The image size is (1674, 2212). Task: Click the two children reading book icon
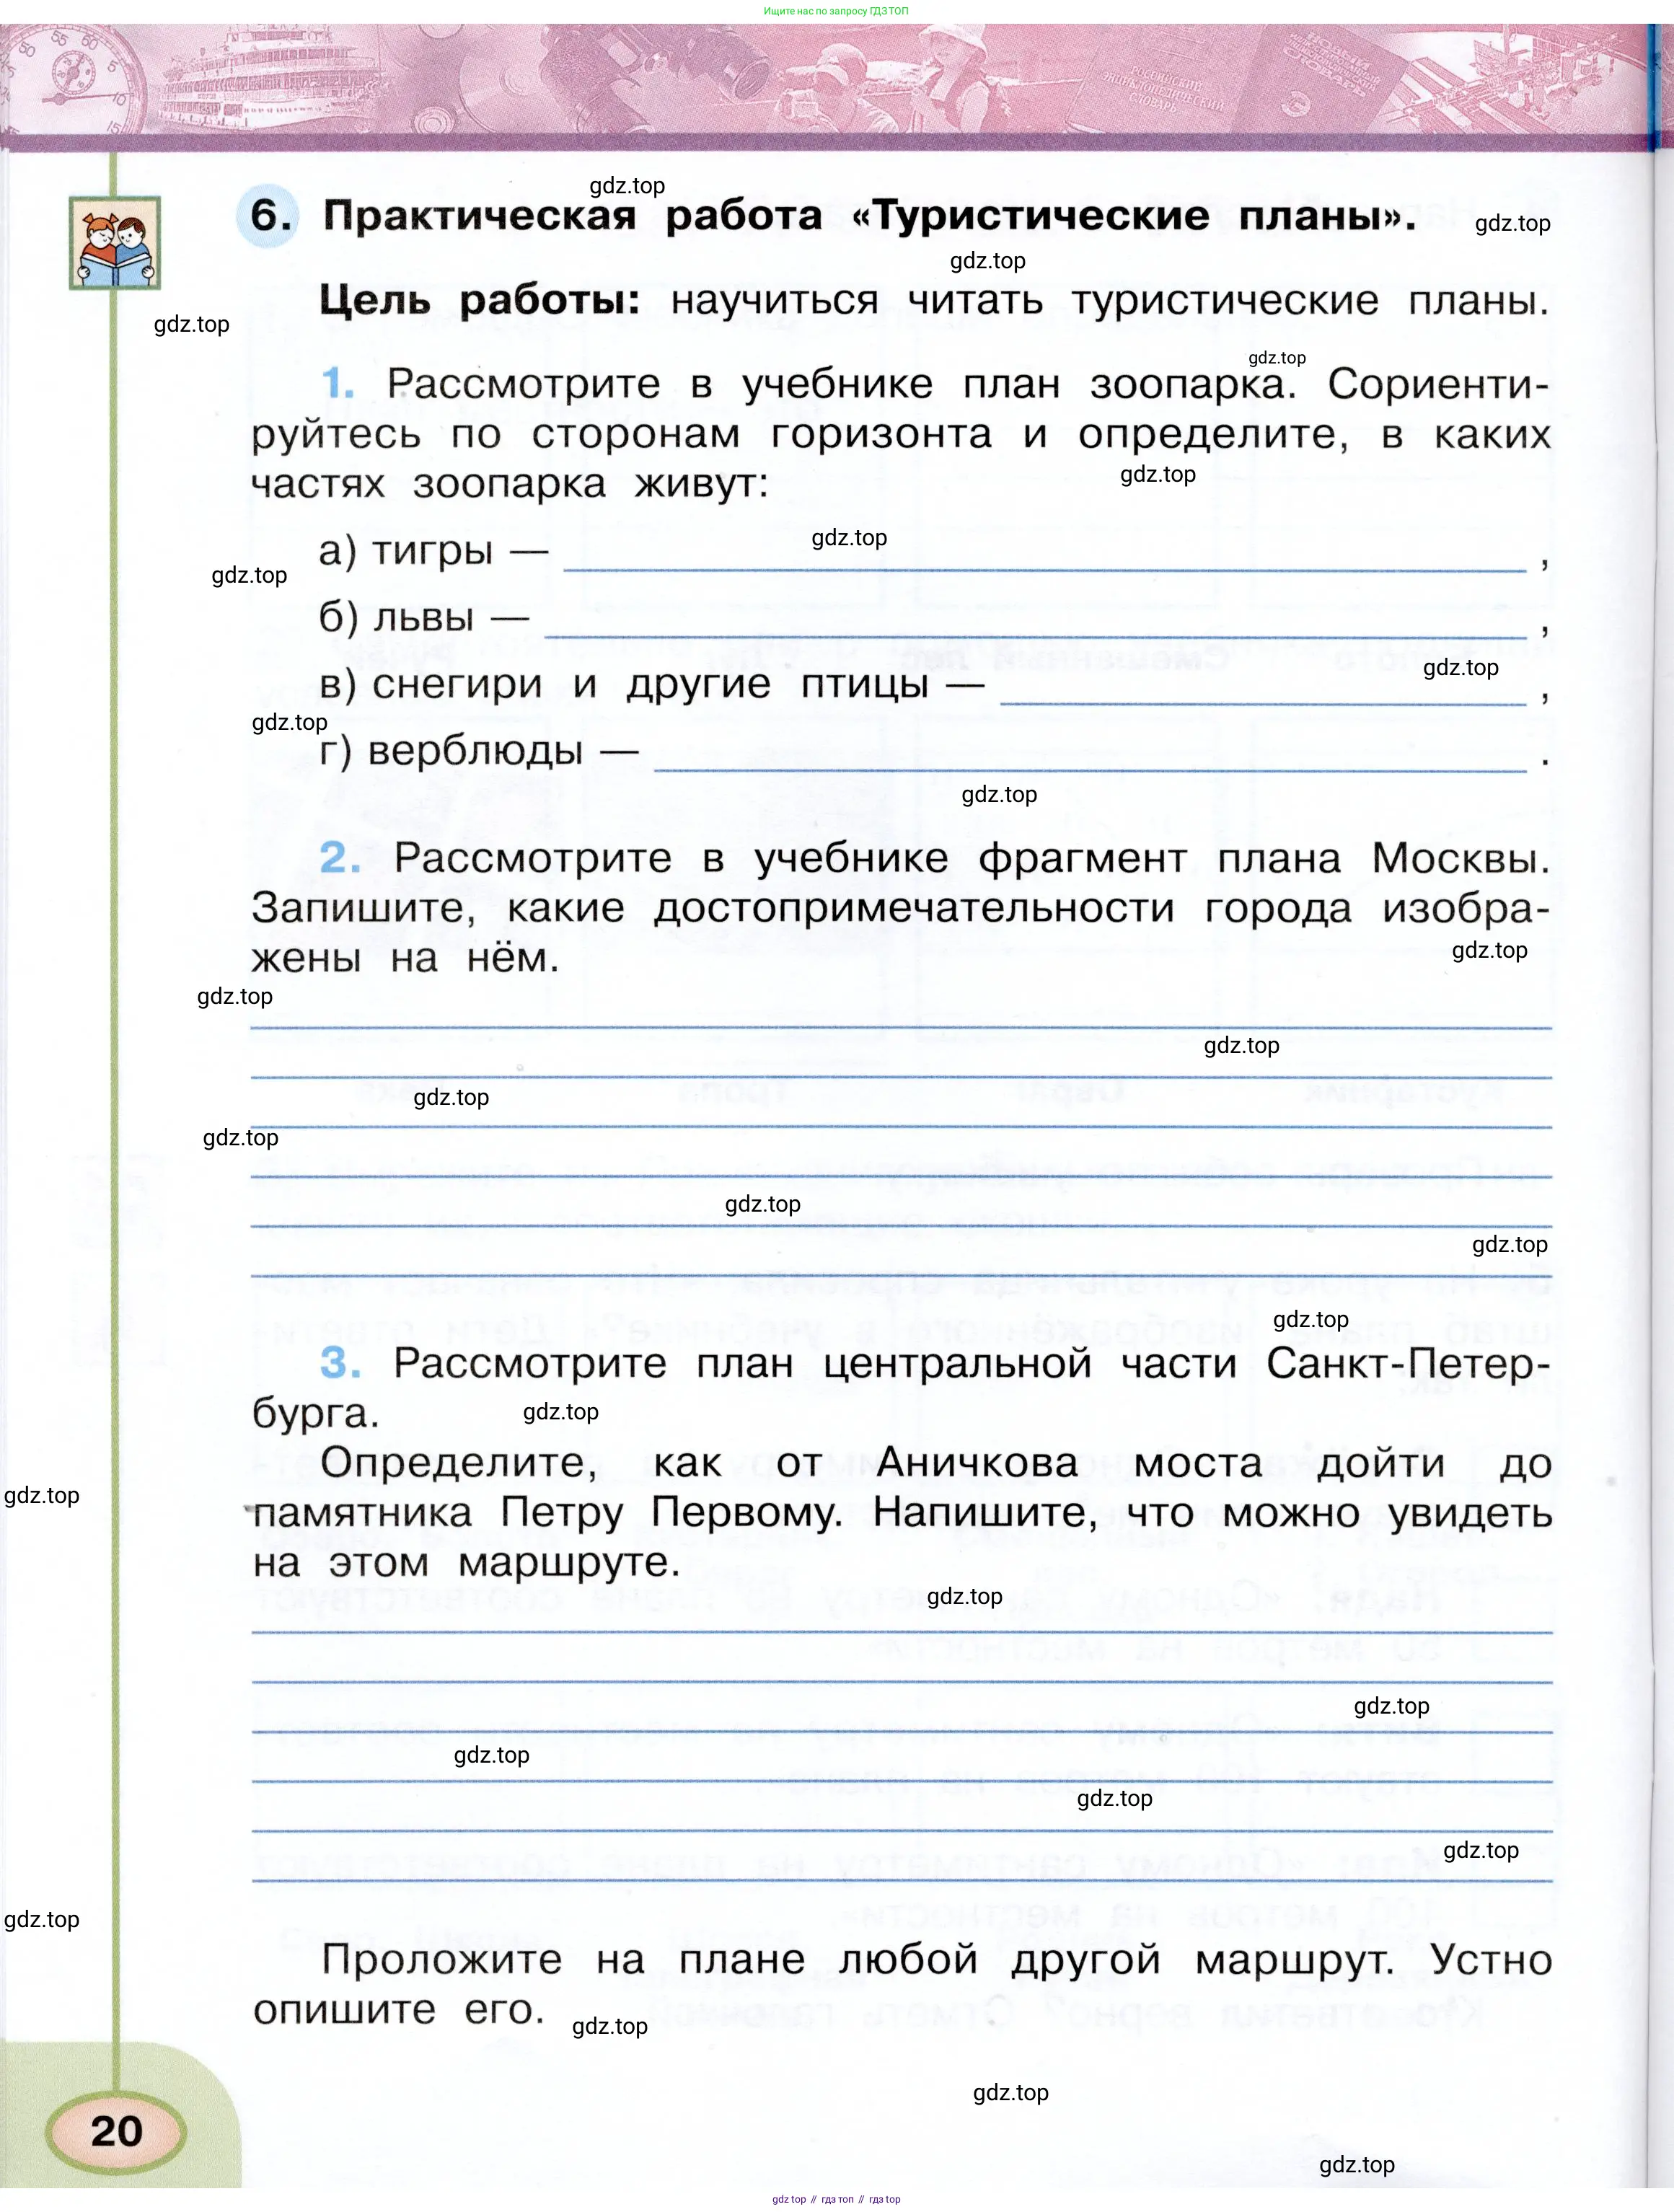pos(114,243)
